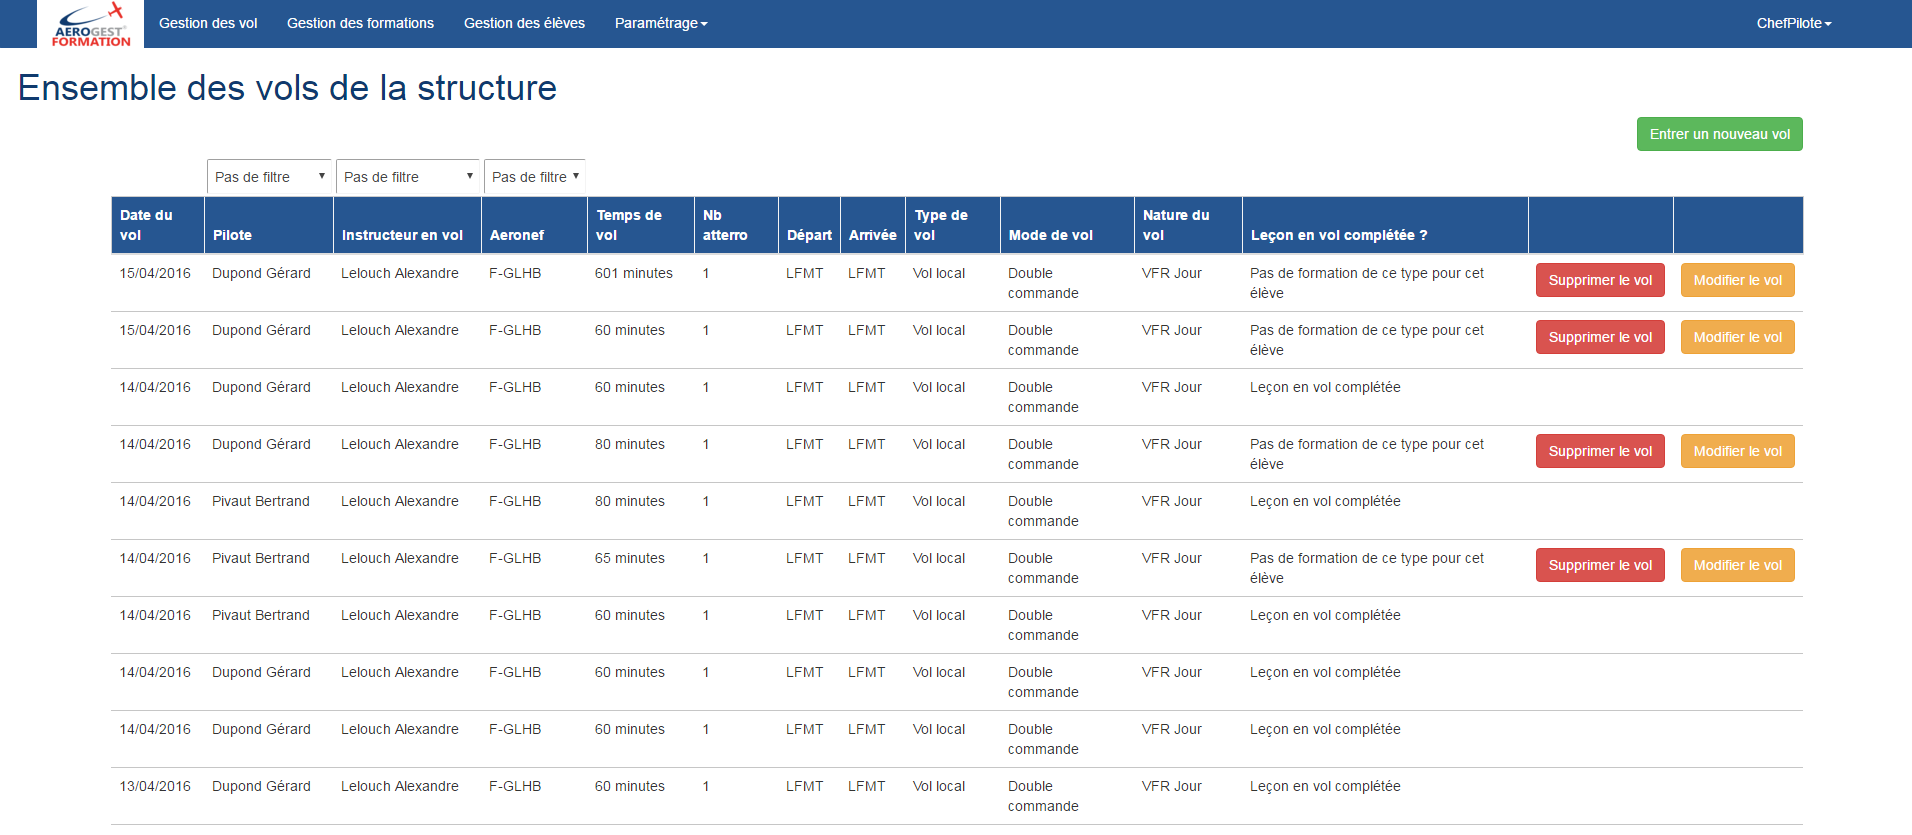Modify the 15/04/2016 60 minutes flight
Image resolution: width=1912 pixels, height=835 pixels.
coord(1737,337)
